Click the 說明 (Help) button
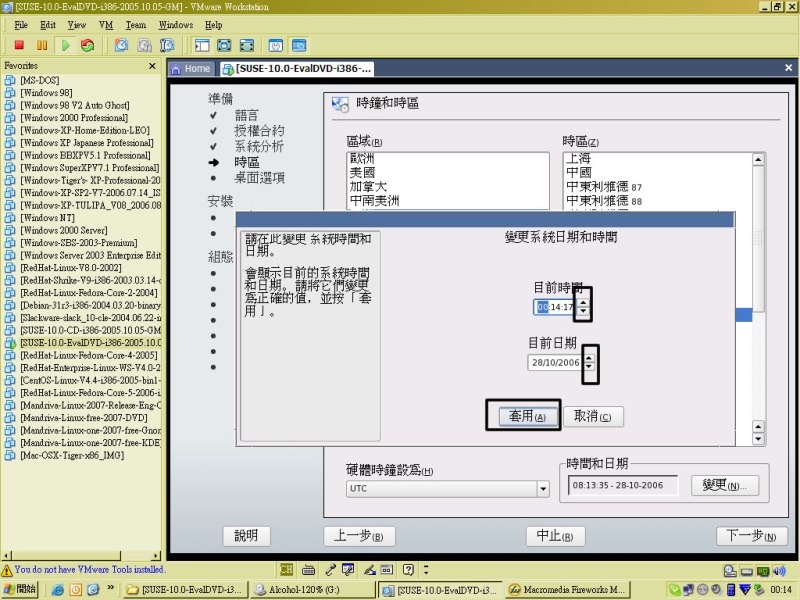The width and height of the screenshot is (800, 600). pos(246,536)
